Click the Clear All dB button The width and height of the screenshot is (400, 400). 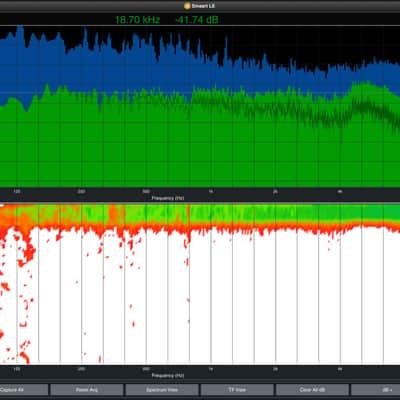[x=312, y=389]
